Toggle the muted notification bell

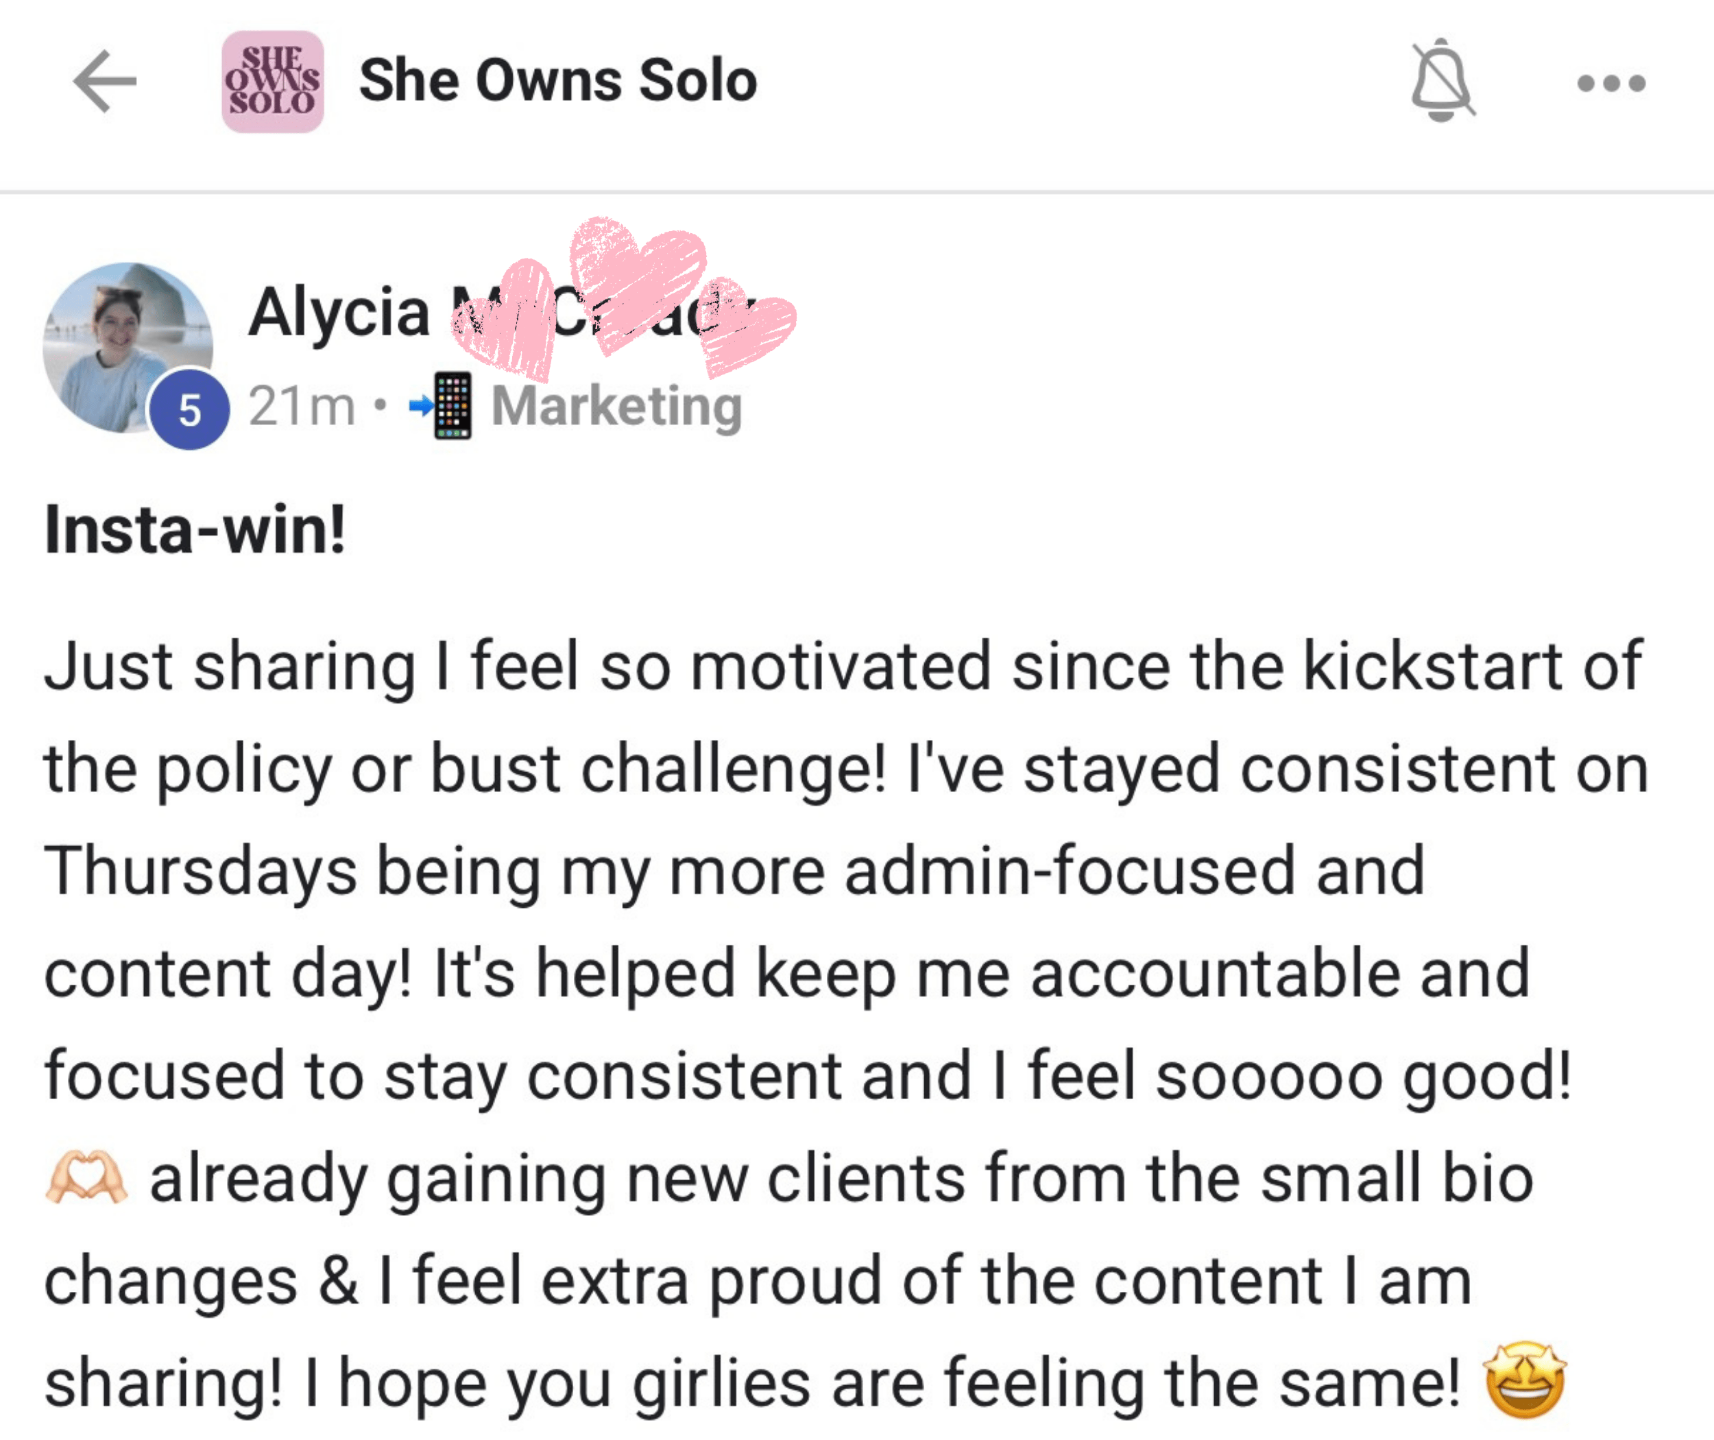(x=1442, y=81)
